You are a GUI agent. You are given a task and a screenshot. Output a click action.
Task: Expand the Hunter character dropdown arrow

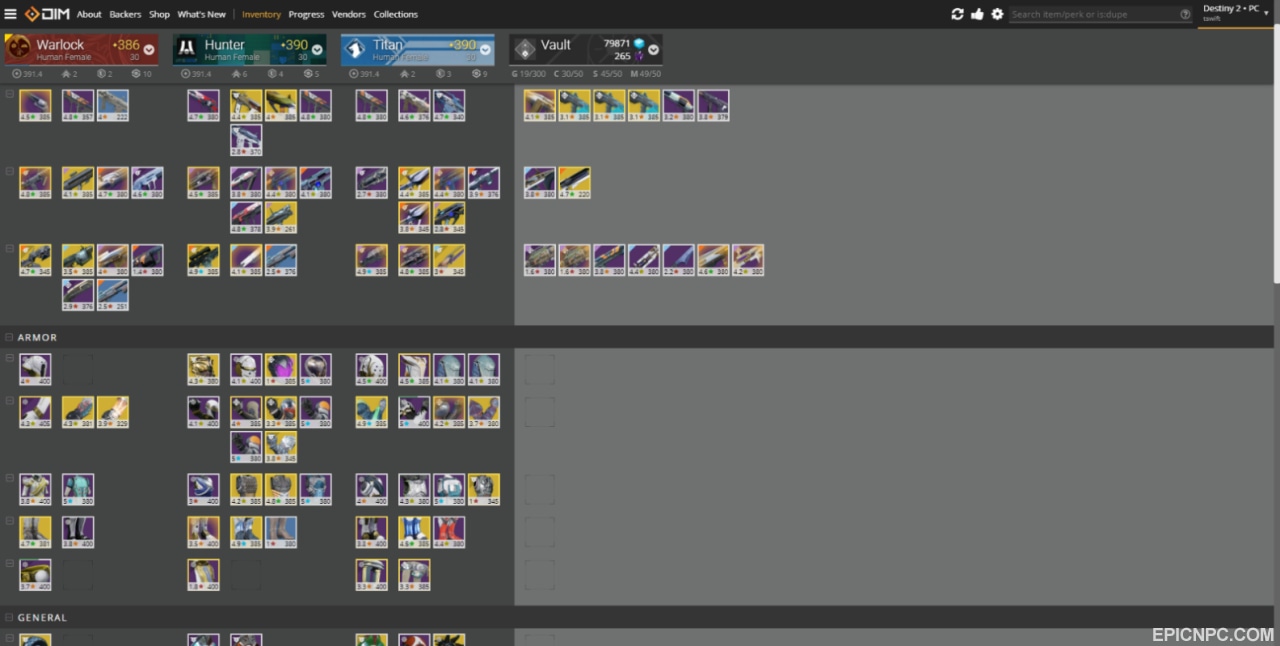[x=317, y=49]
